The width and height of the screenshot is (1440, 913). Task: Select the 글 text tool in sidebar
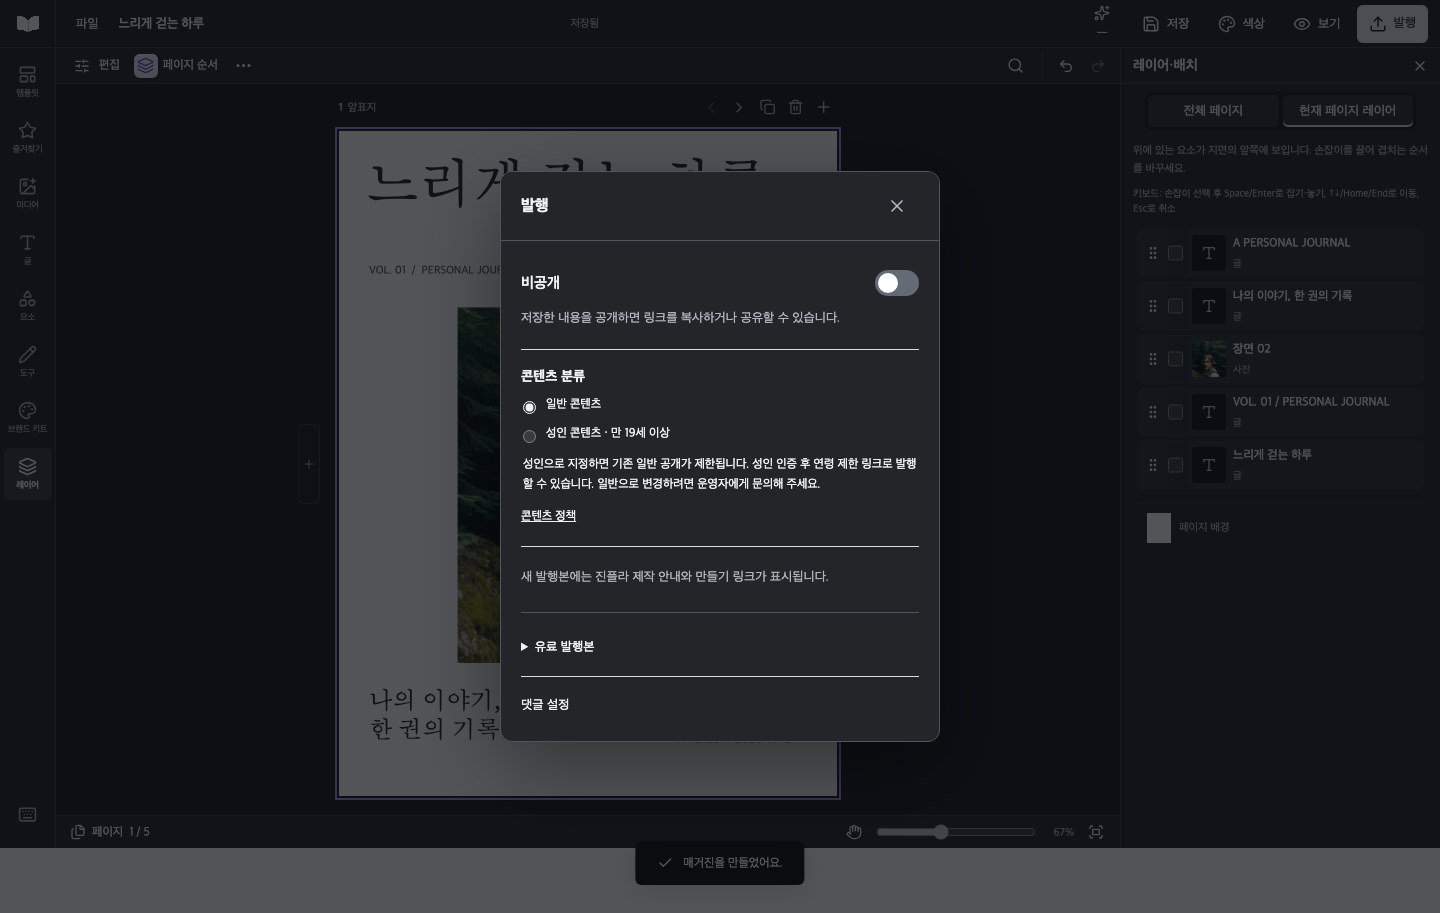coord(27,249)
